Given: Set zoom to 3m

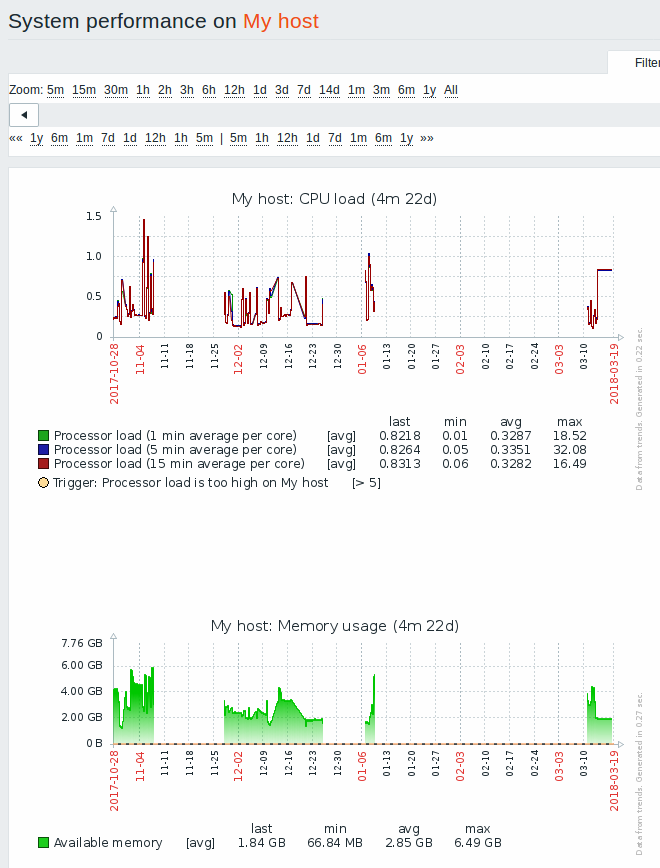Looking at the screenshot, I should point(381,90).
